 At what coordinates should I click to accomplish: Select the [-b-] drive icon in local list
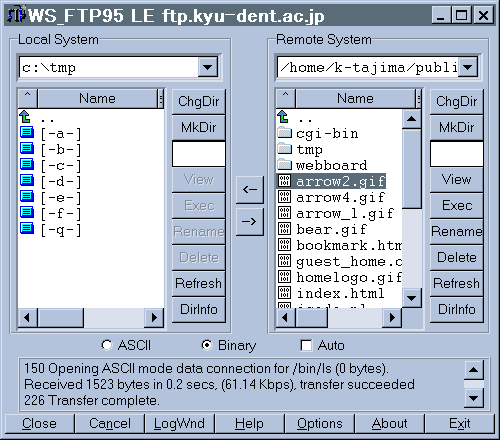pyautogui.click(x=27, y=148)
